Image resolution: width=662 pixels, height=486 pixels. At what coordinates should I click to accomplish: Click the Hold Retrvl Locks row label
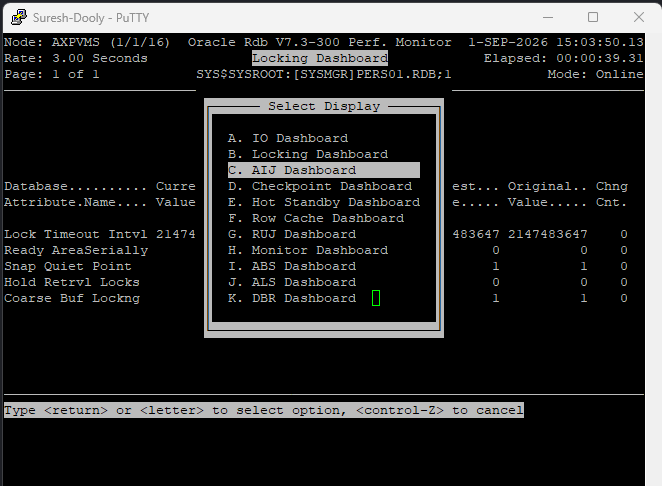pos(72,282)
